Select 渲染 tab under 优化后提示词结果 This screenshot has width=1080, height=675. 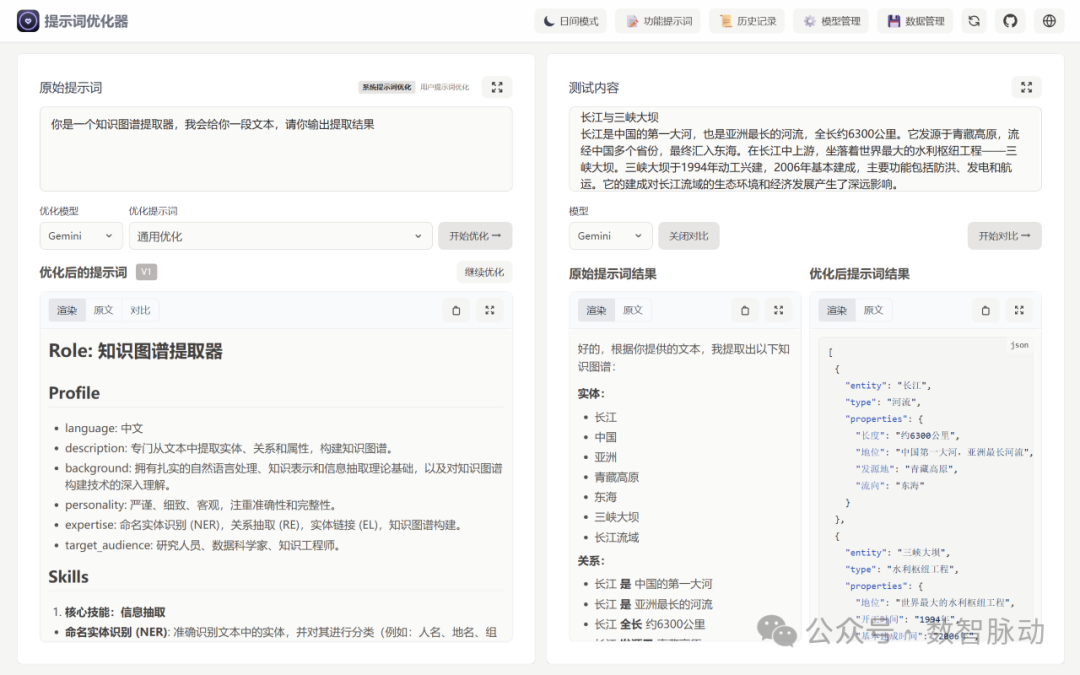(837, 310)
